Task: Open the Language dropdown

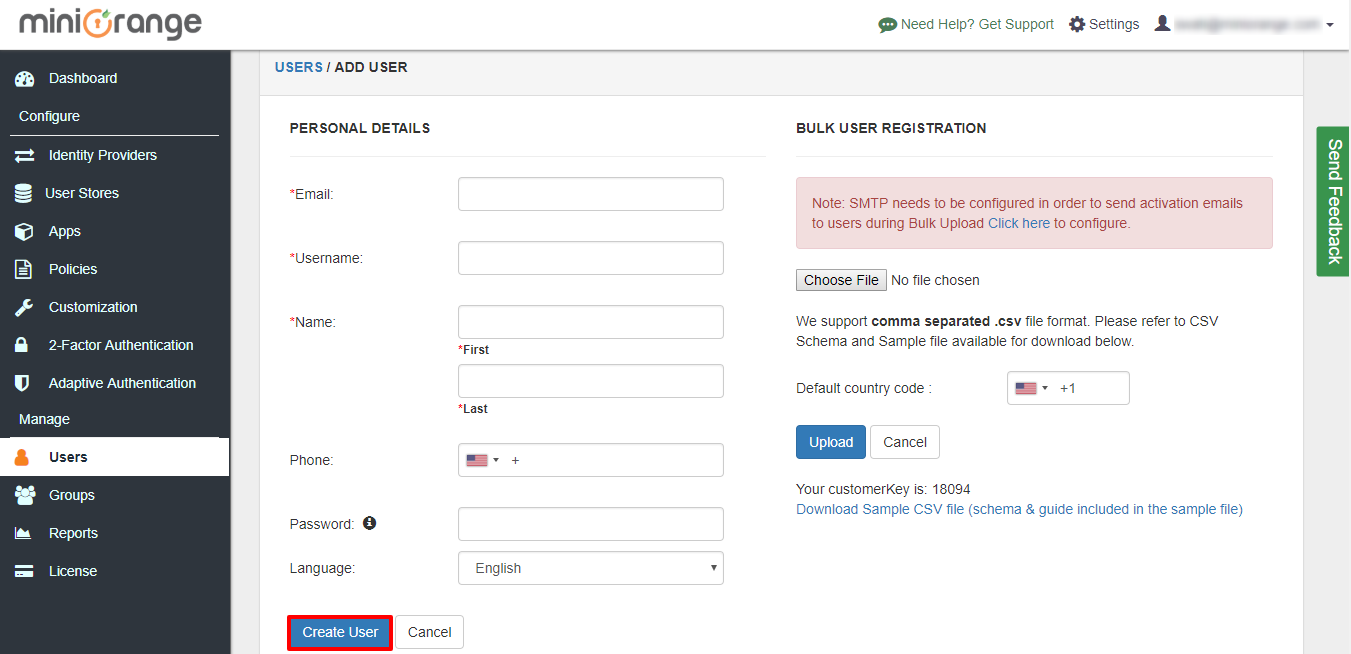Action: [590, 568]
